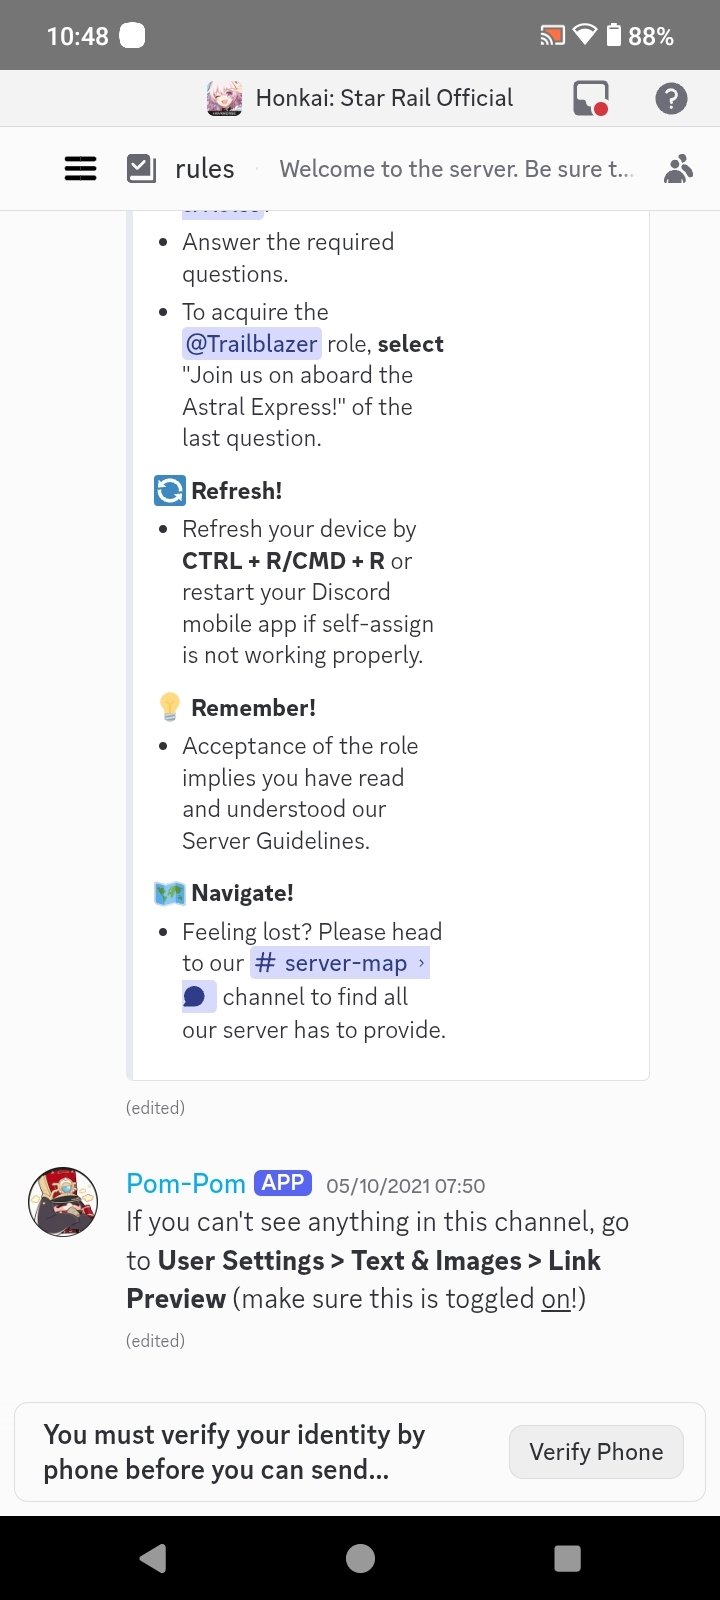Tap the APP badge next to Pom-Pom

(283, 1182)
